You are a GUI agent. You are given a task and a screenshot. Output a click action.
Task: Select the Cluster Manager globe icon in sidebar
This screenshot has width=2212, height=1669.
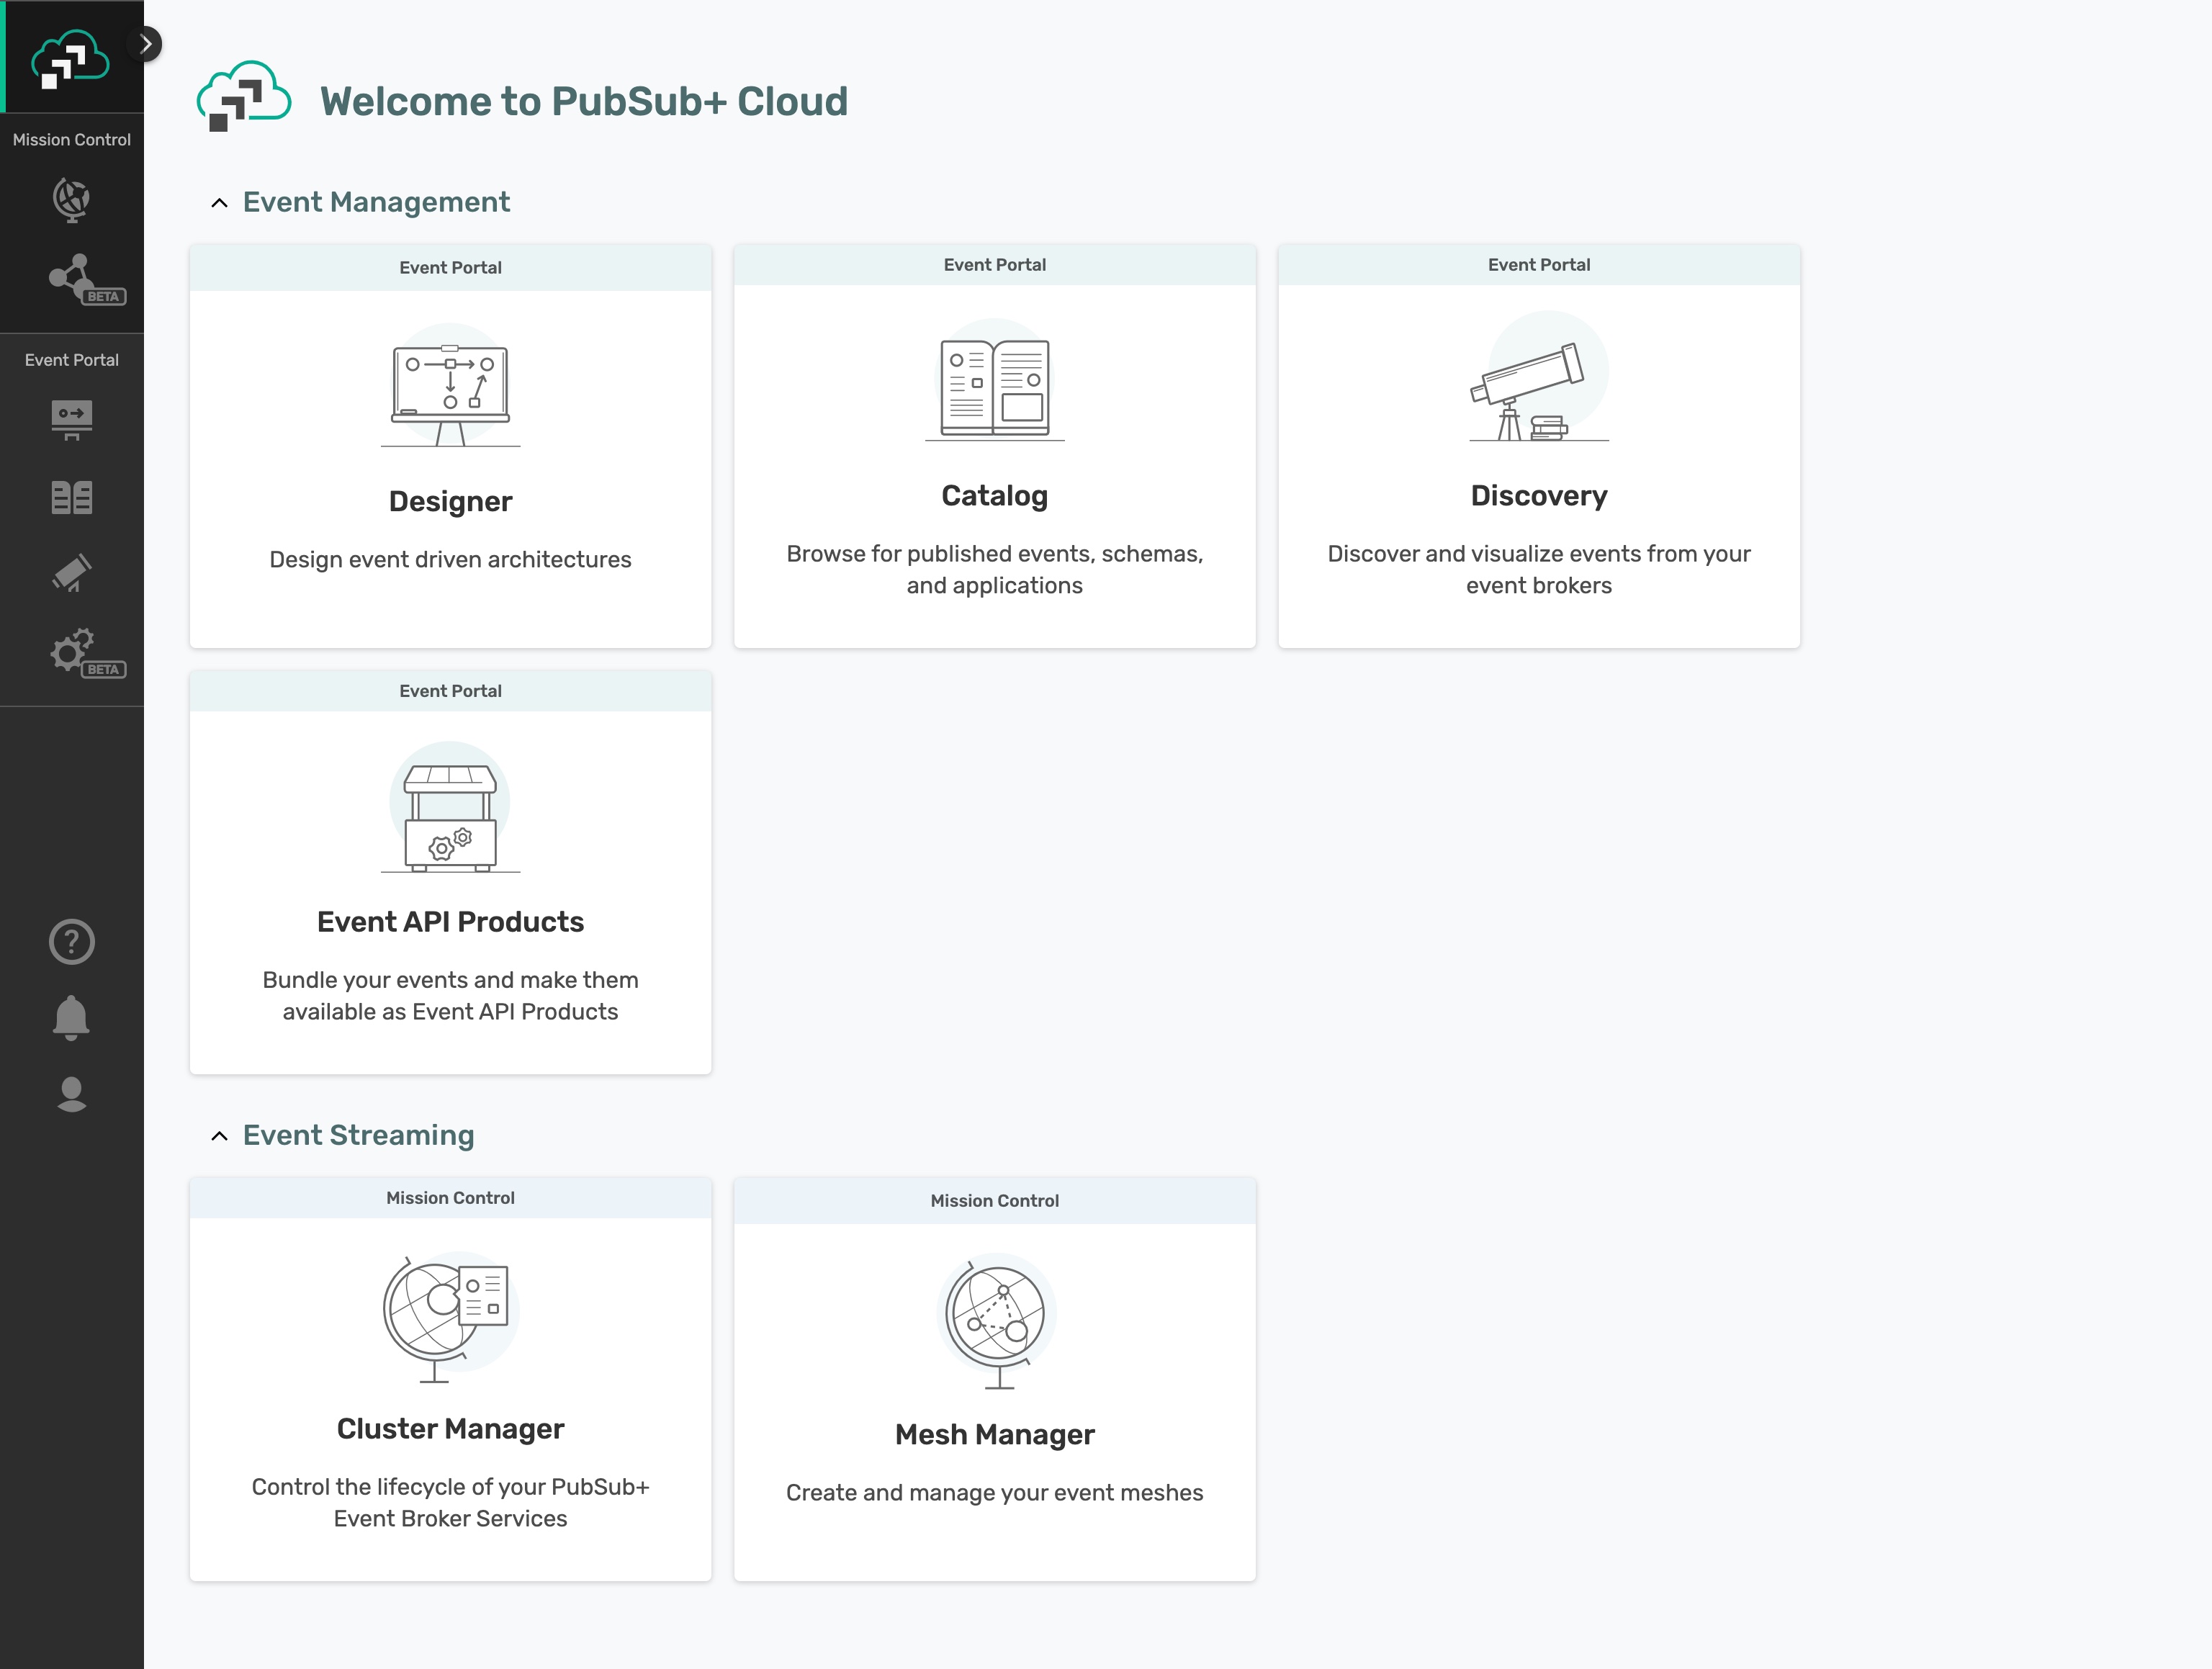coord(71,200)
